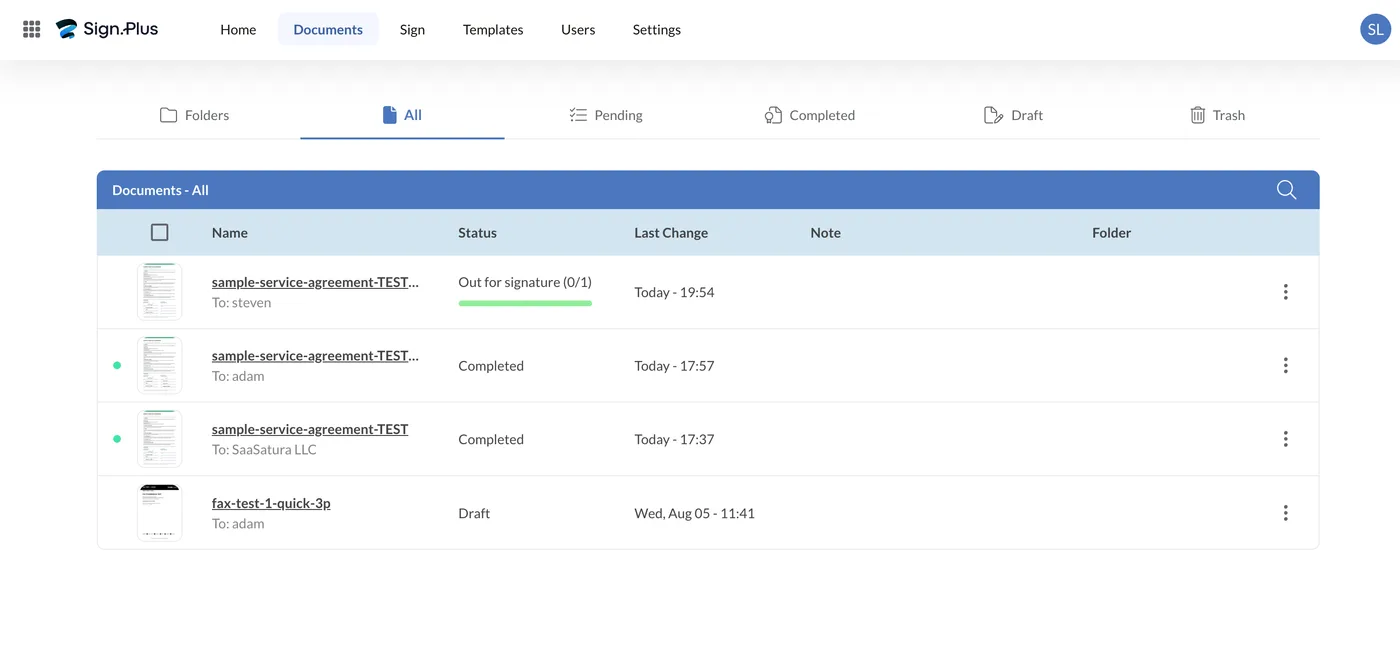1400x662 pixels.
Task: Click 'Wed, Aug 05 - 11:41' timestamp
Action: (x=694, y=513)
